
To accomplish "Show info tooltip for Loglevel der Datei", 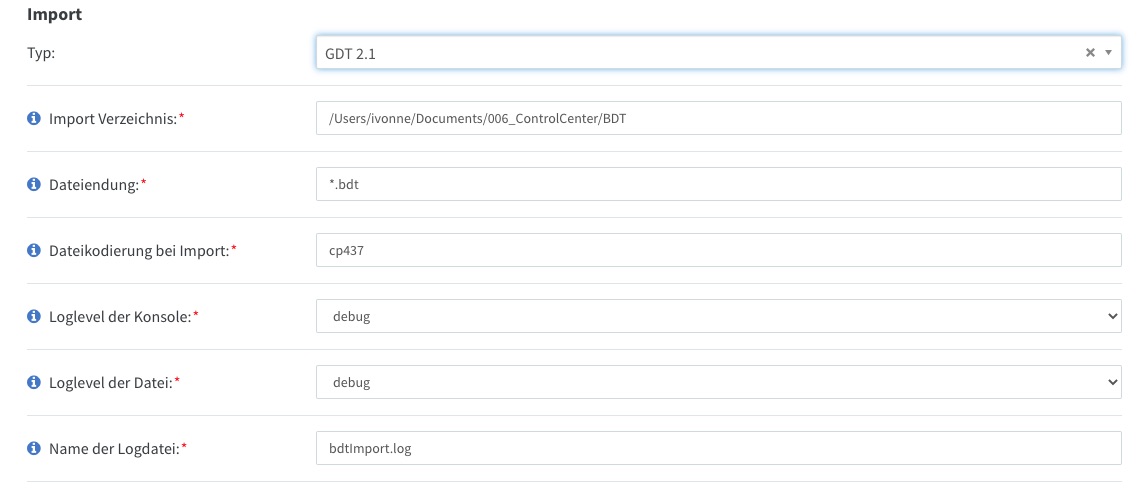I will [33, 382].
